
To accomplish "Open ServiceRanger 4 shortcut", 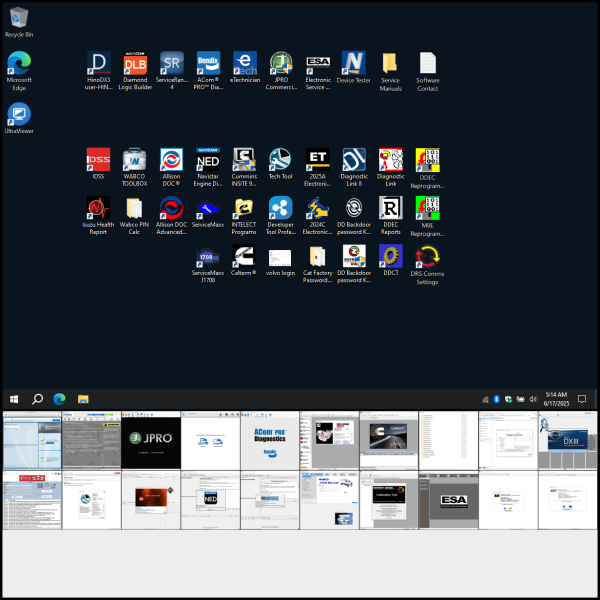I will coord(172,71).
